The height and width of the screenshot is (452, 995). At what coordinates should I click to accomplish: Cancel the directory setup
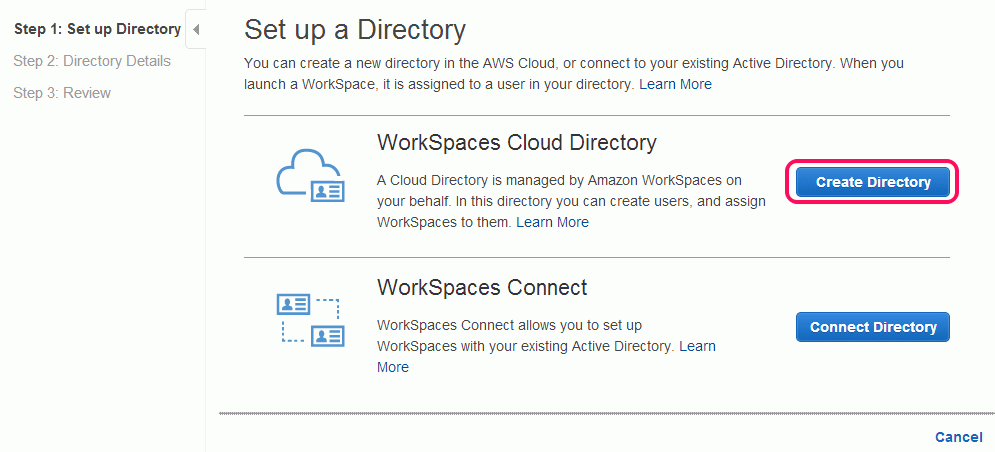click(958, 437)
